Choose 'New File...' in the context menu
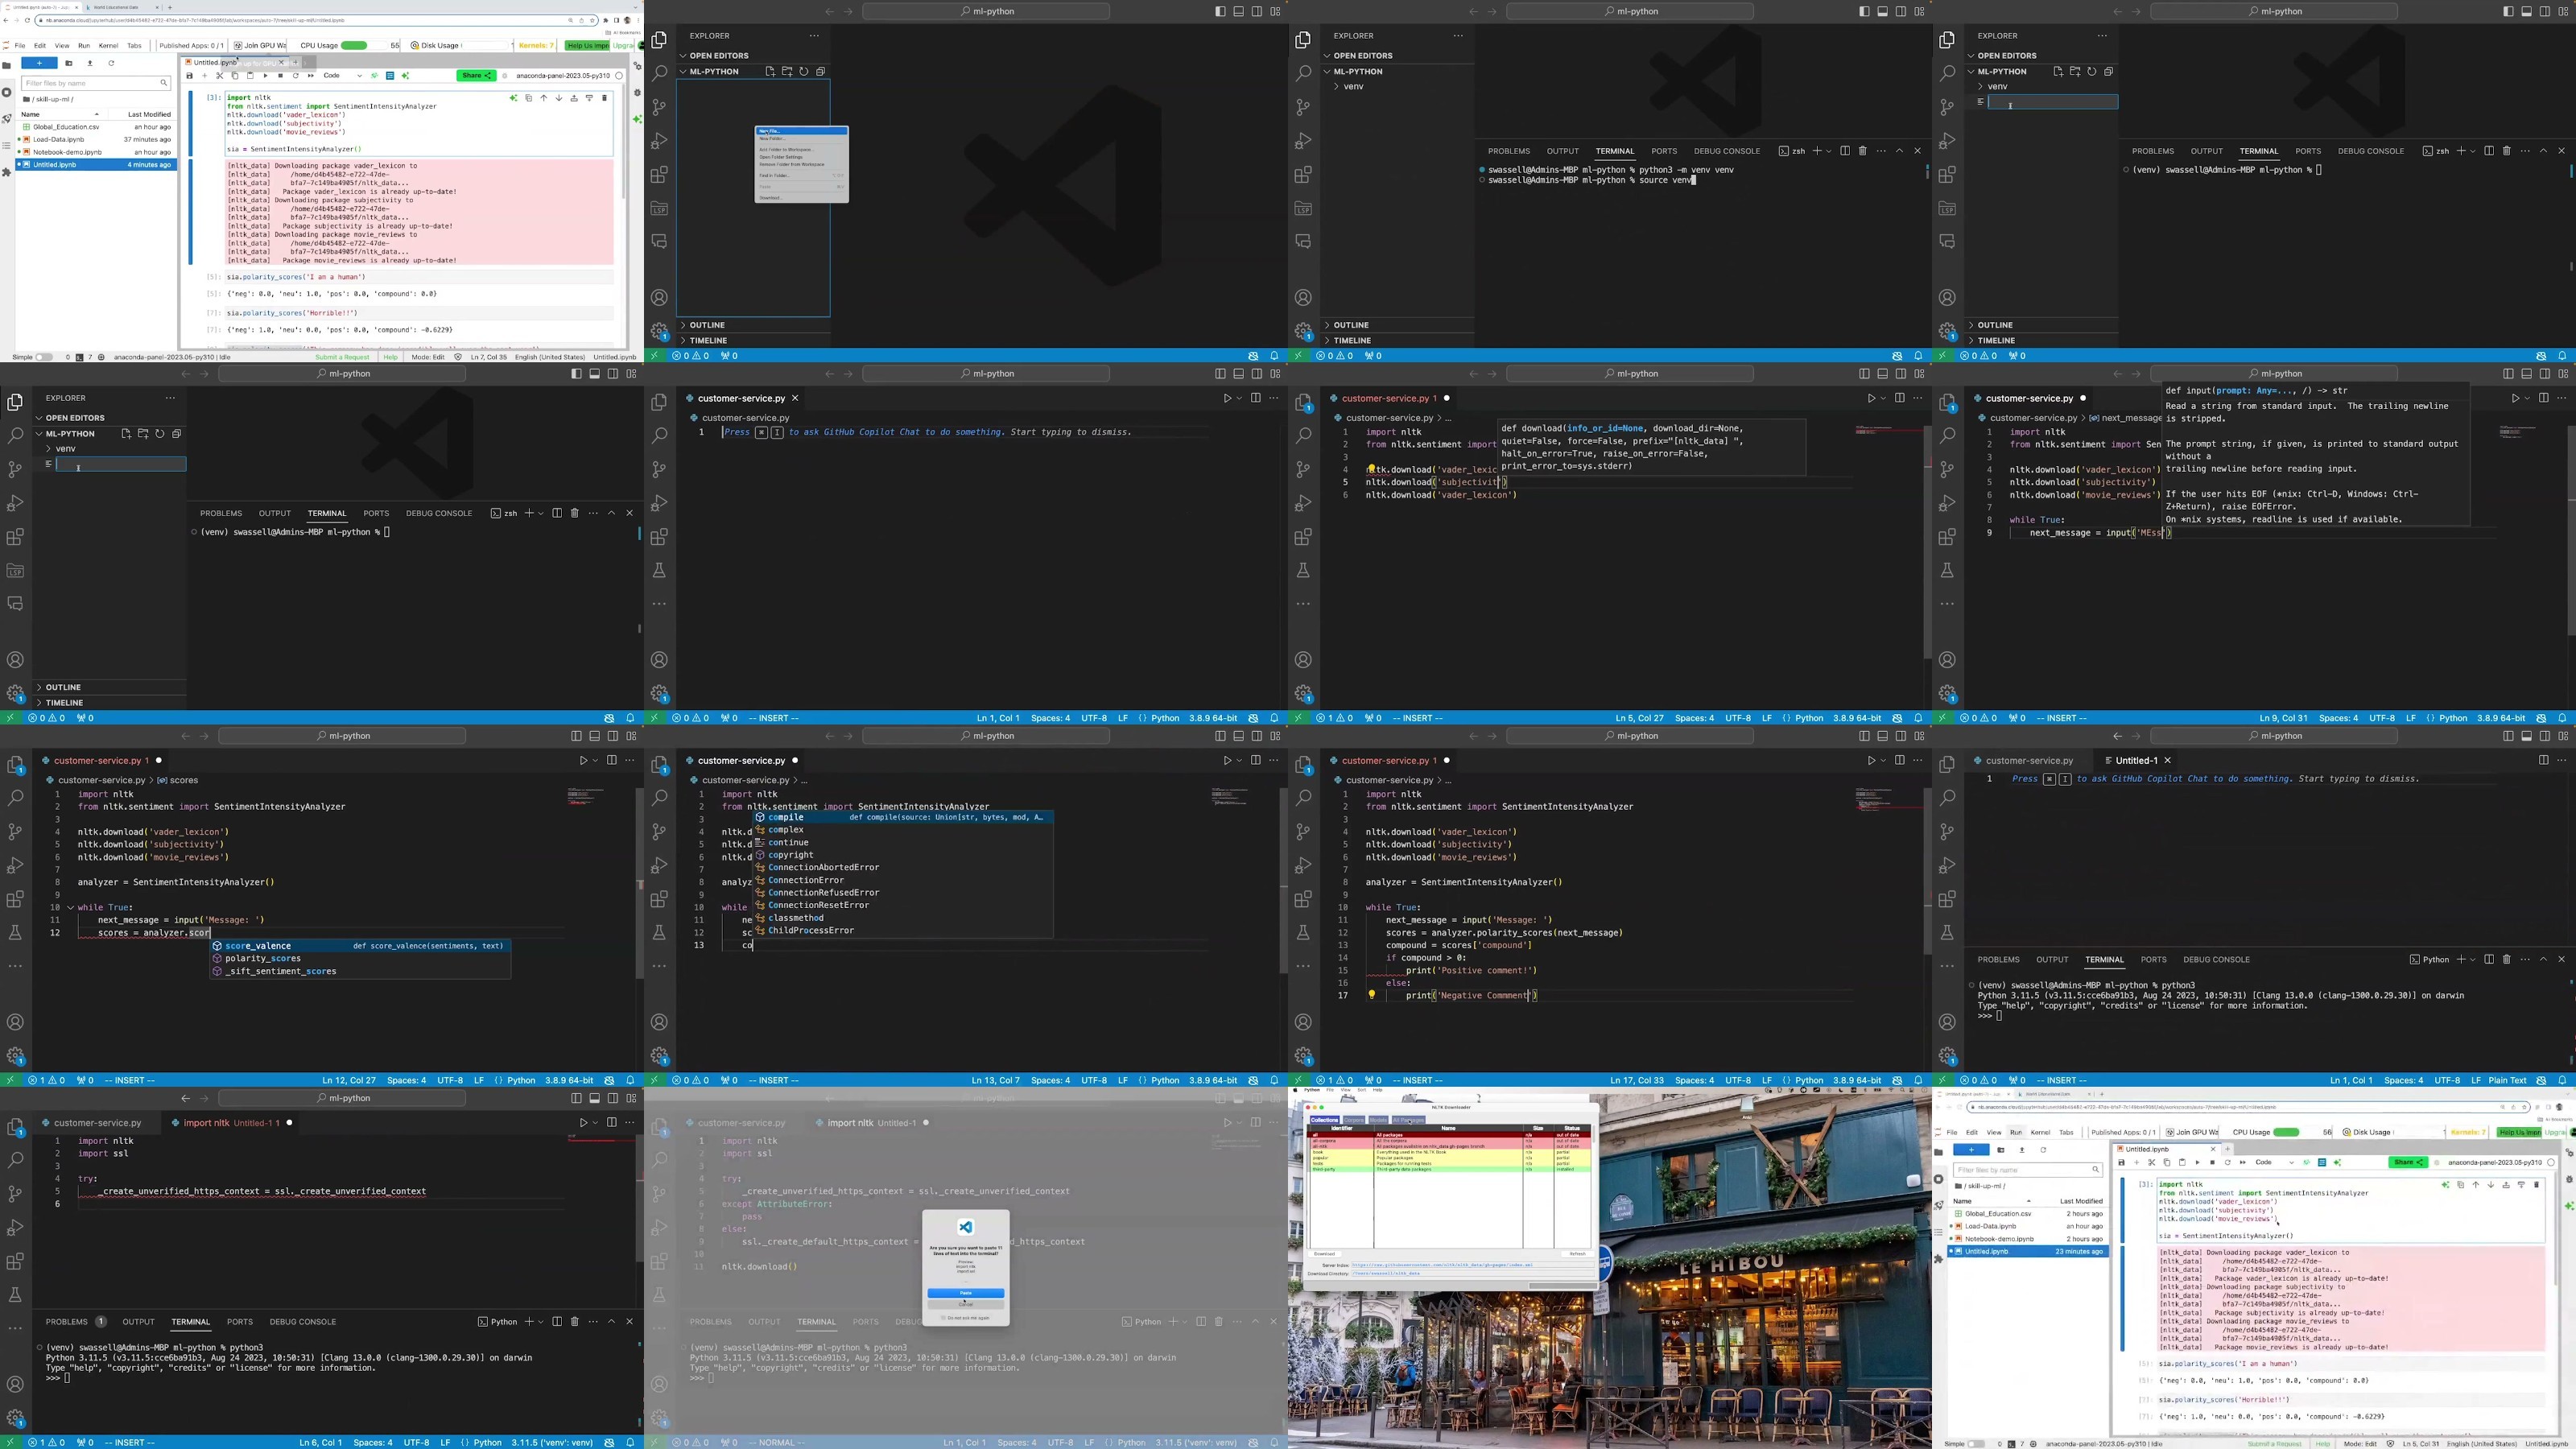Screen dimensions: 2576x1449 pyautogui.click(x=802, y=131)
